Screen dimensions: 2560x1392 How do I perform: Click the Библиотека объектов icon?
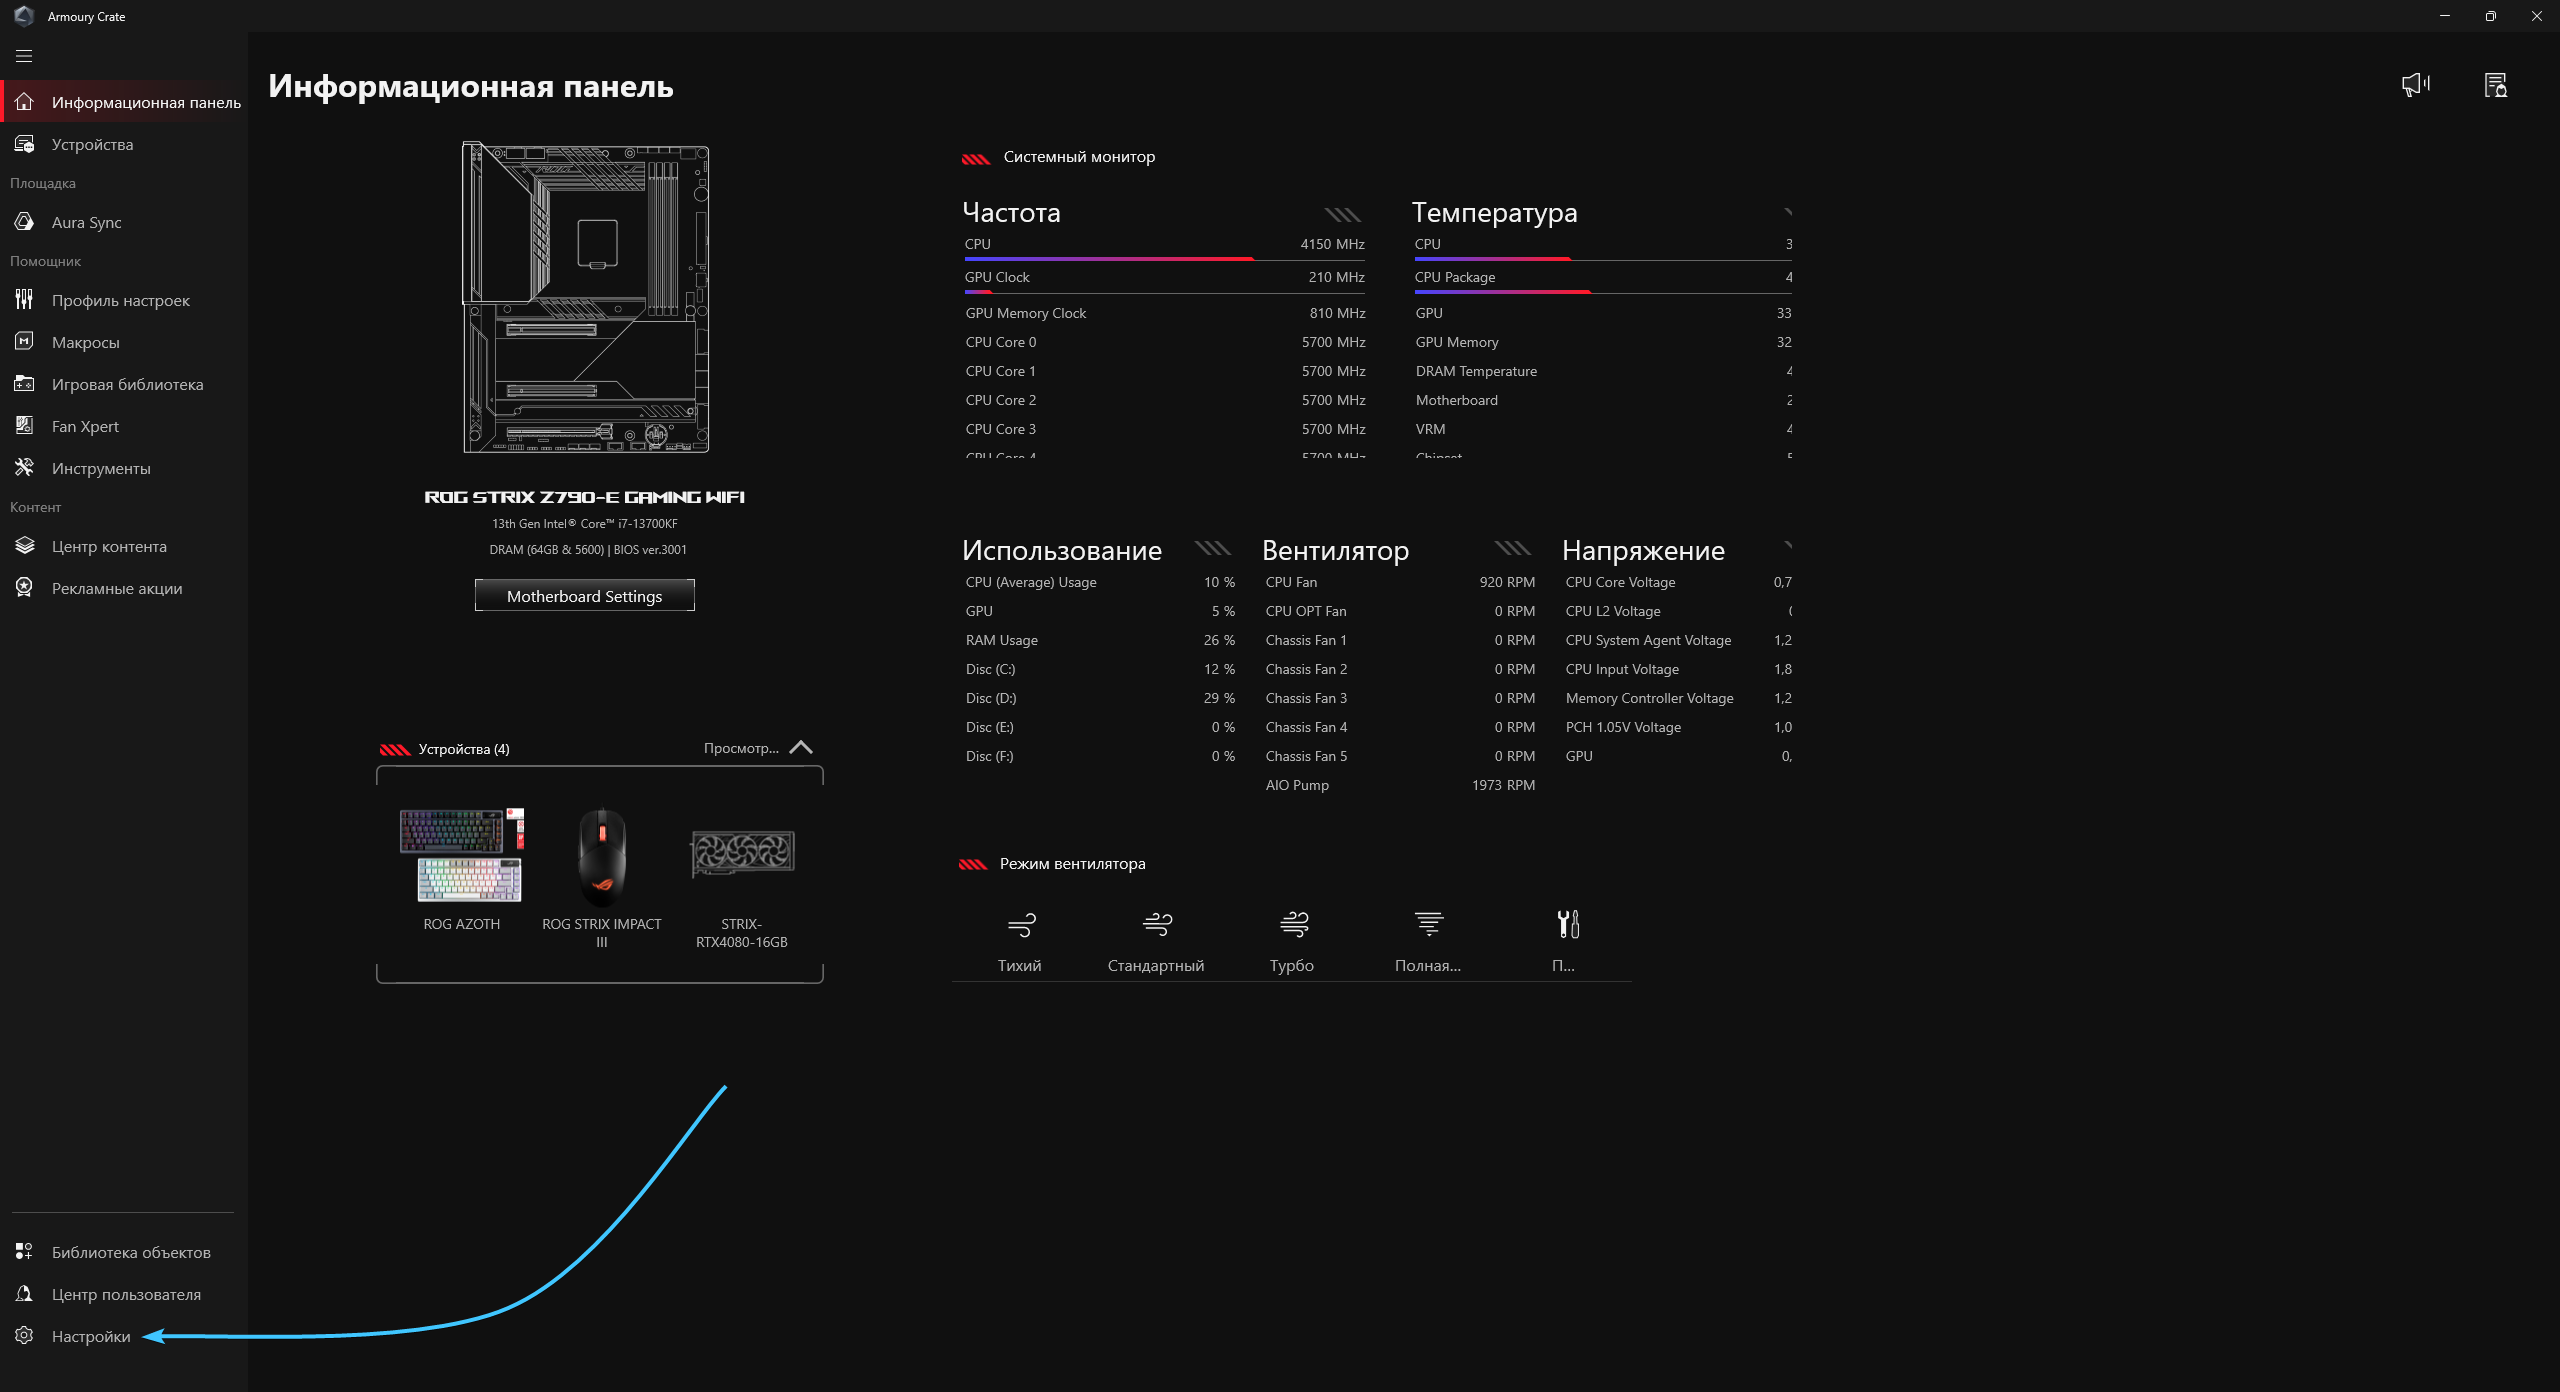click(24, 1252)
